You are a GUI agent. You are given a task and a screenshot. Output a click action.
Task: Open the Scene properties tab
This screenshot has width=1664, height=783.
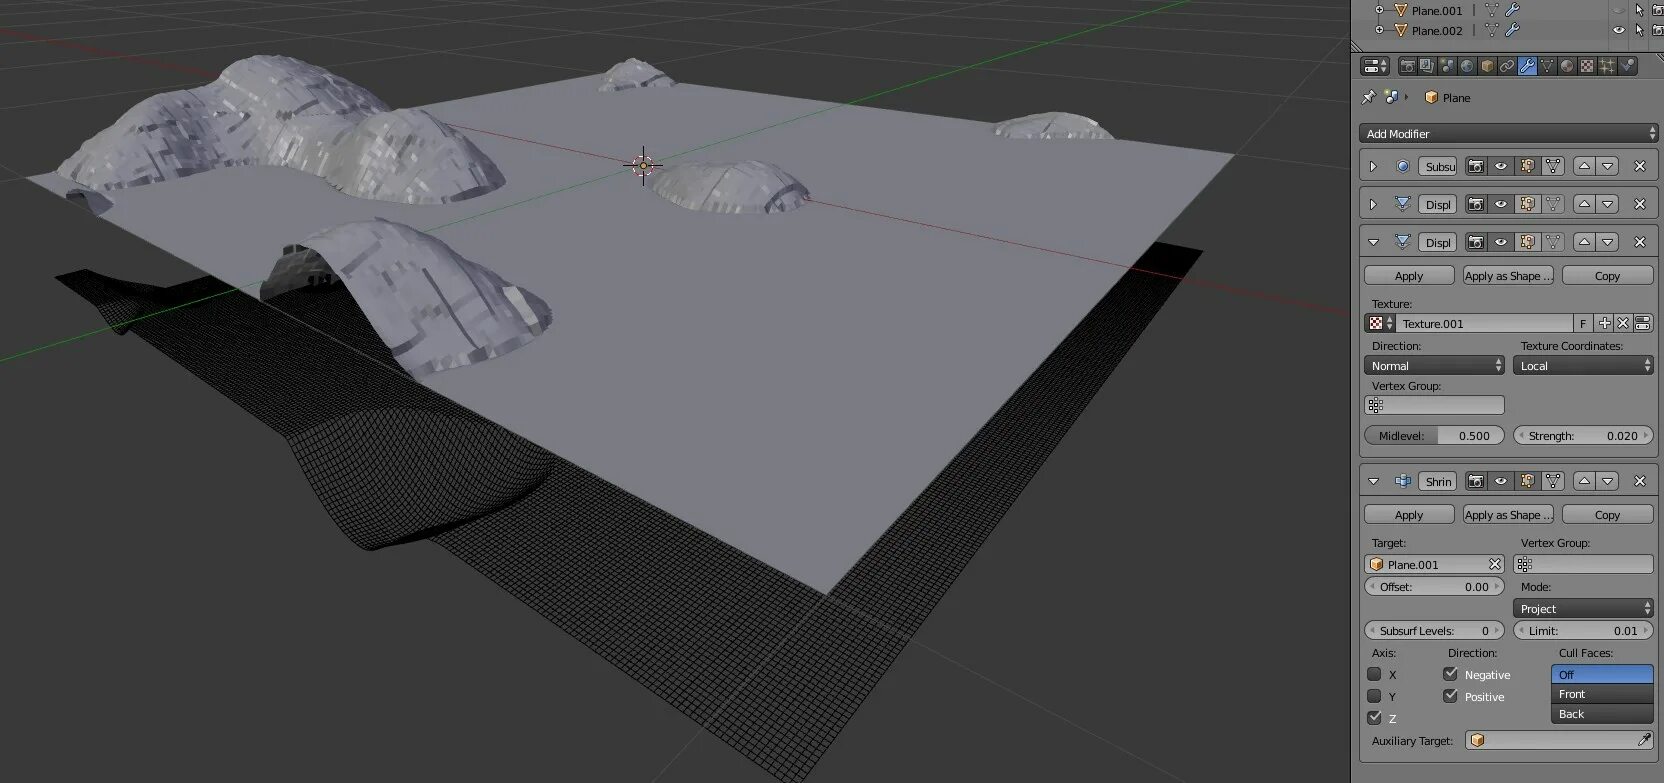pyautogui.click(x=1447, y=66)
